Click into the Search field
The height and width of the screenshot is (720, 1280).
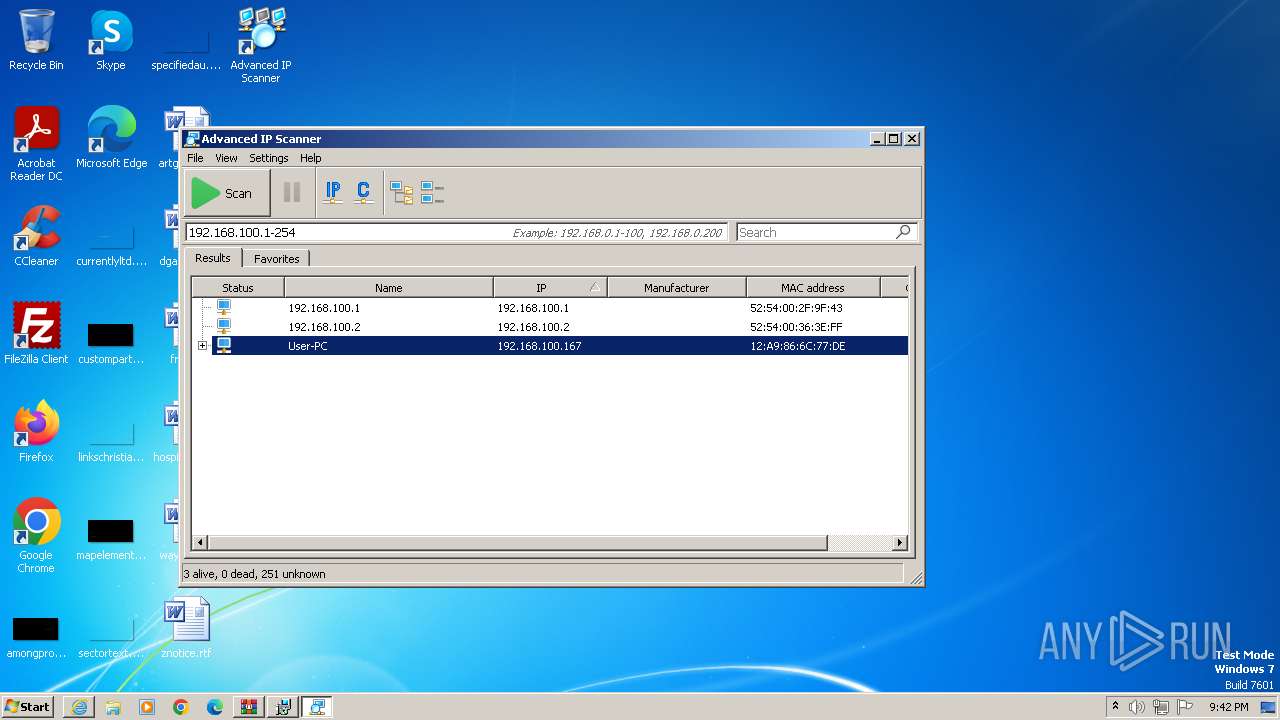pyautogui.click(x=815, y=232)
